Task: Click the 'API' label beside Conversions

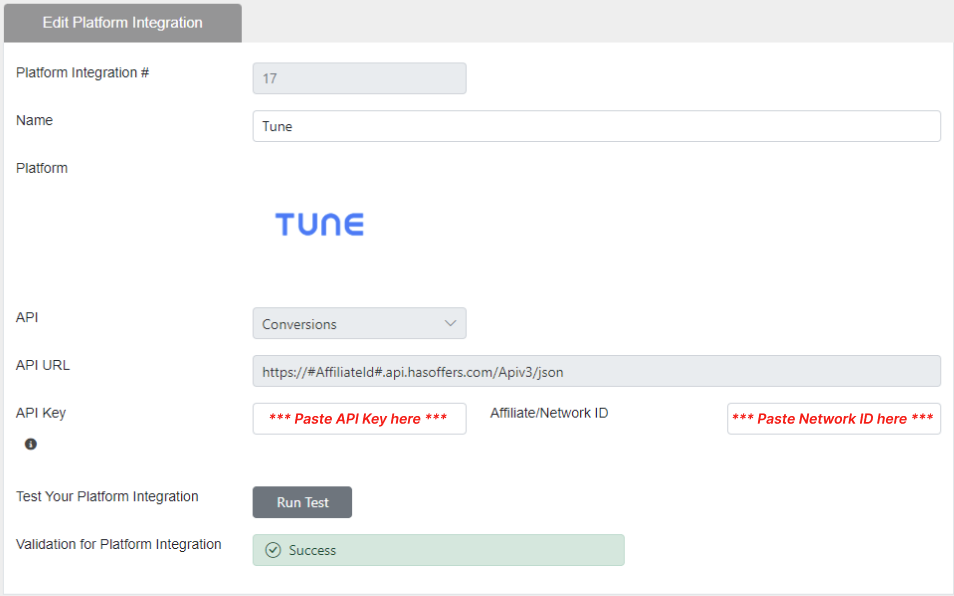Action: [x=27, y=317]
